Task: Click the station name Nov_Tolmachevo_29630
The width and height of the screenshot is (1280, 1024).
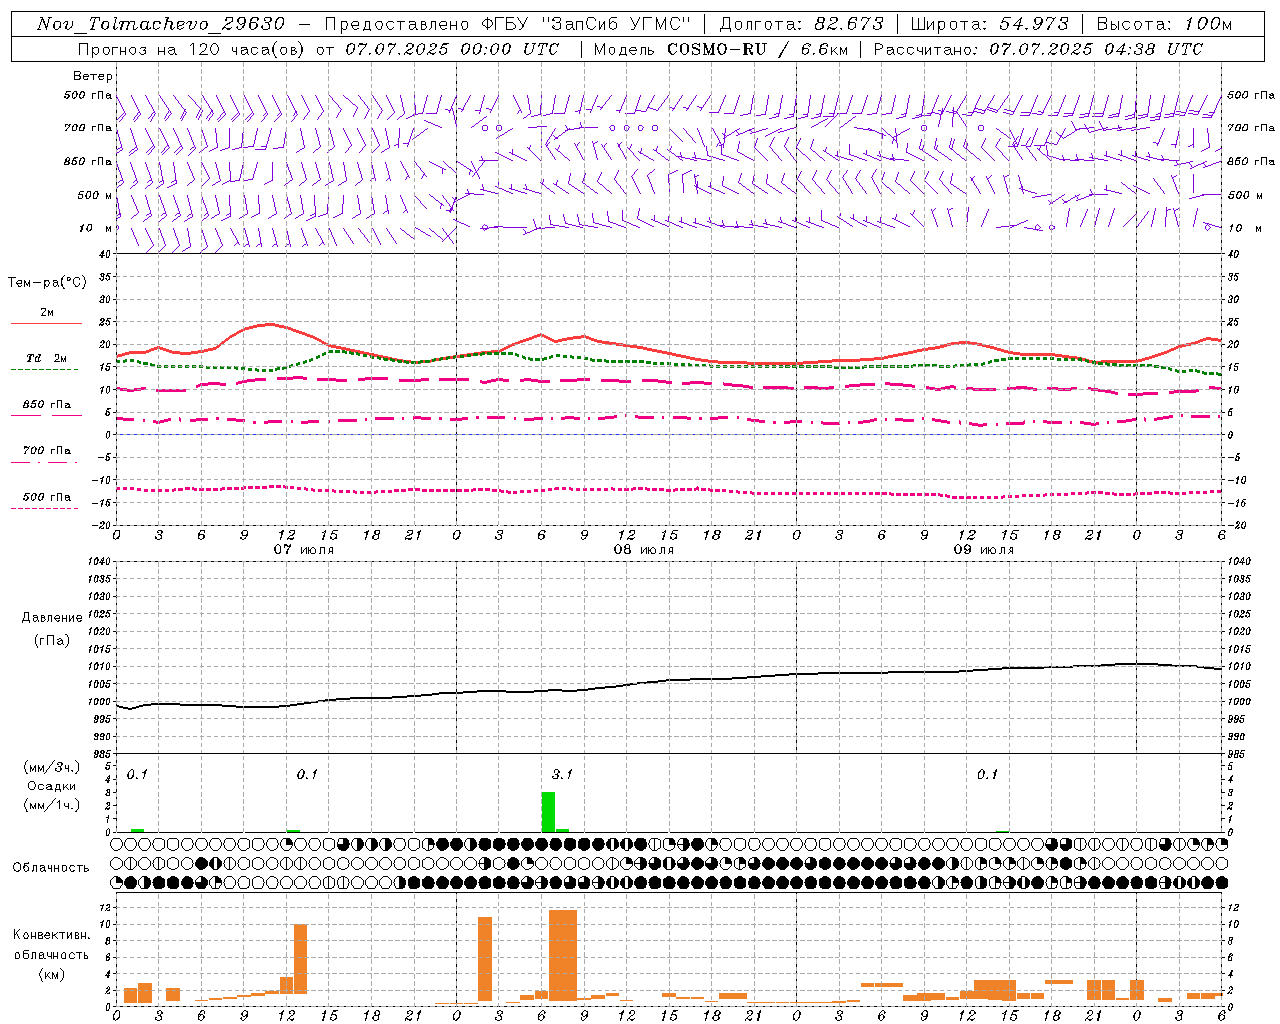Action: pos(161,24)
